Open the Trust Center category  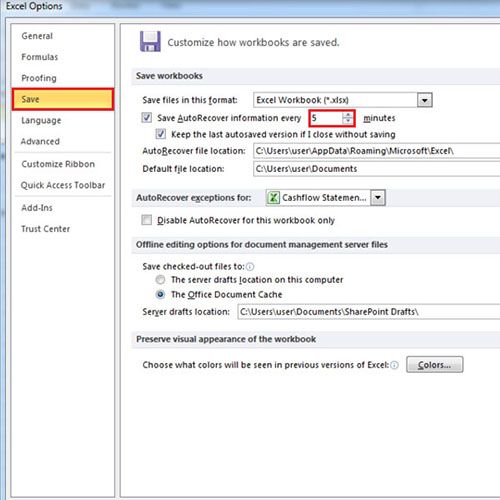[46, 229]
